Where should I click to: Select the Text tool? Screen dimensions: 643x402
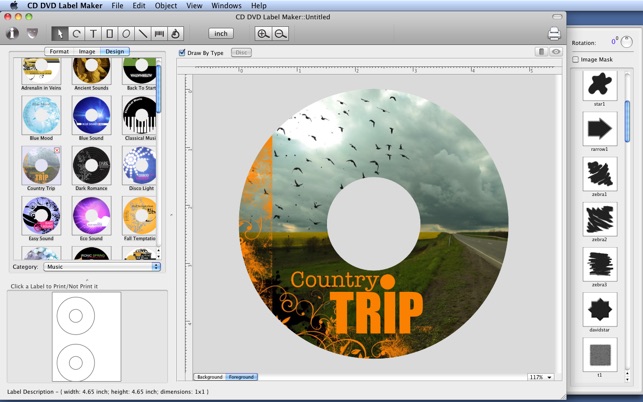[x=93, y=34]
